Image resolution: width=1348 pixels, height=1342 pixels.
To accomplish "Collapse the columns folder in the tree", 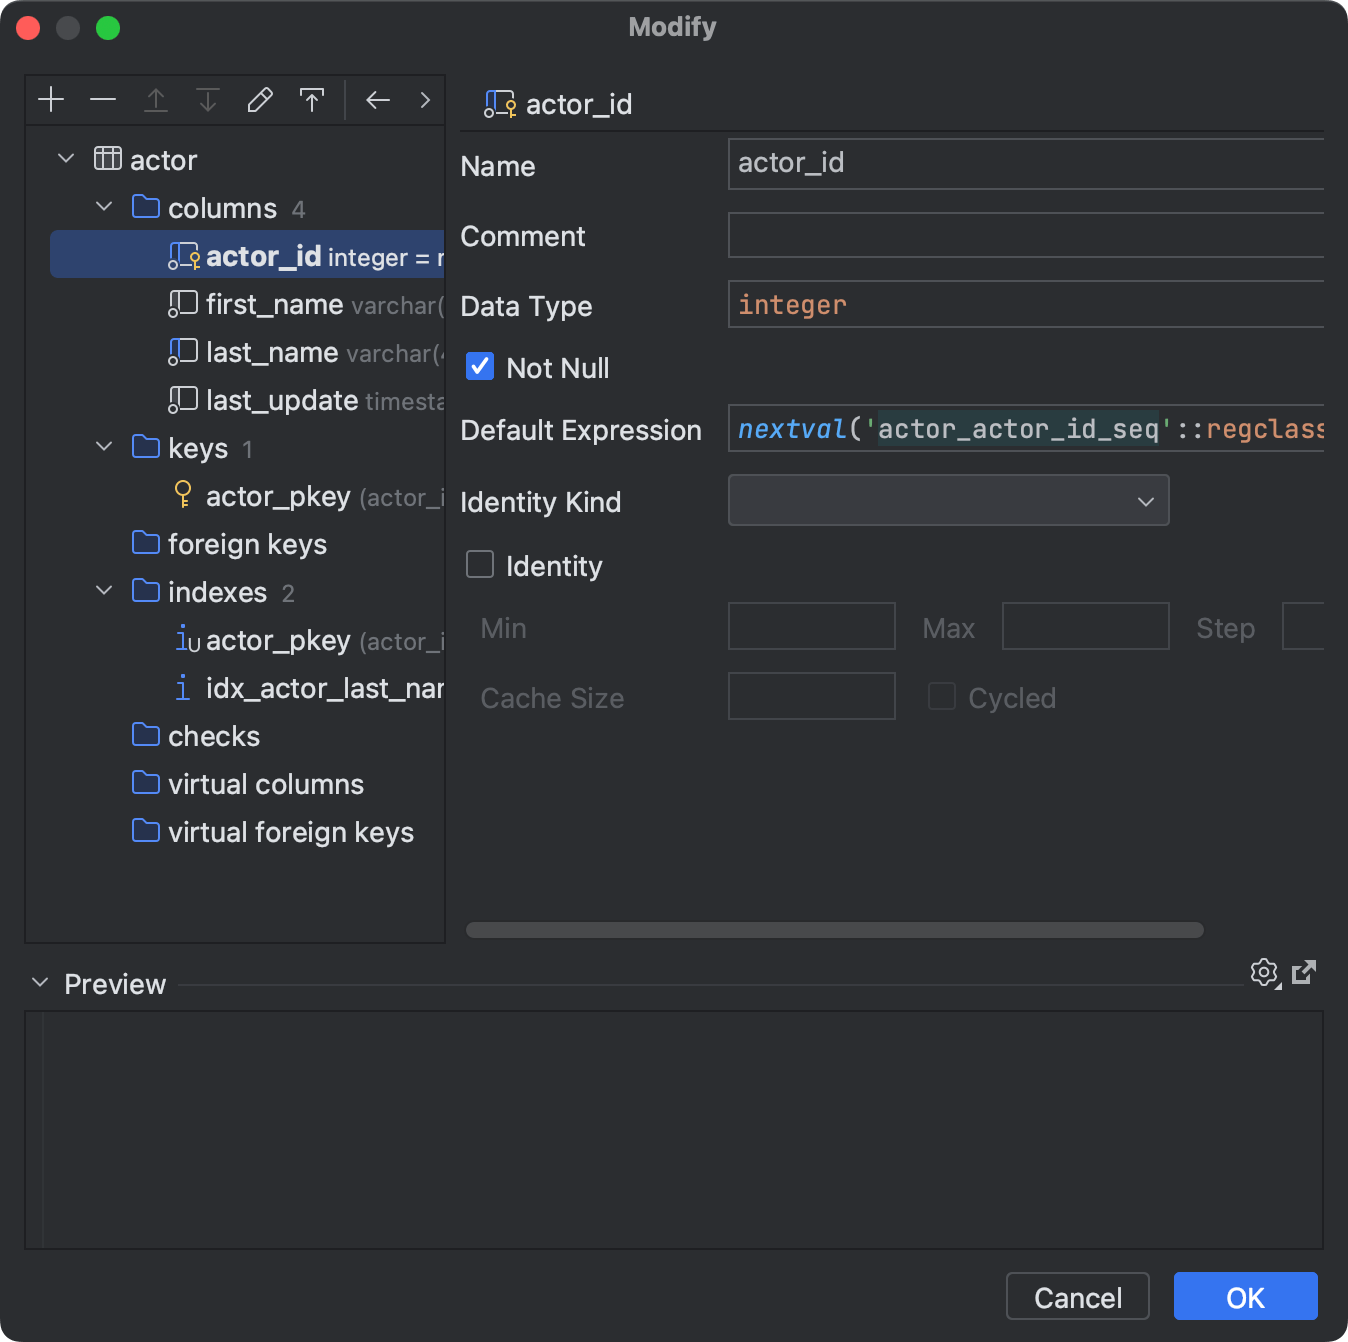I will pos(104,207).
